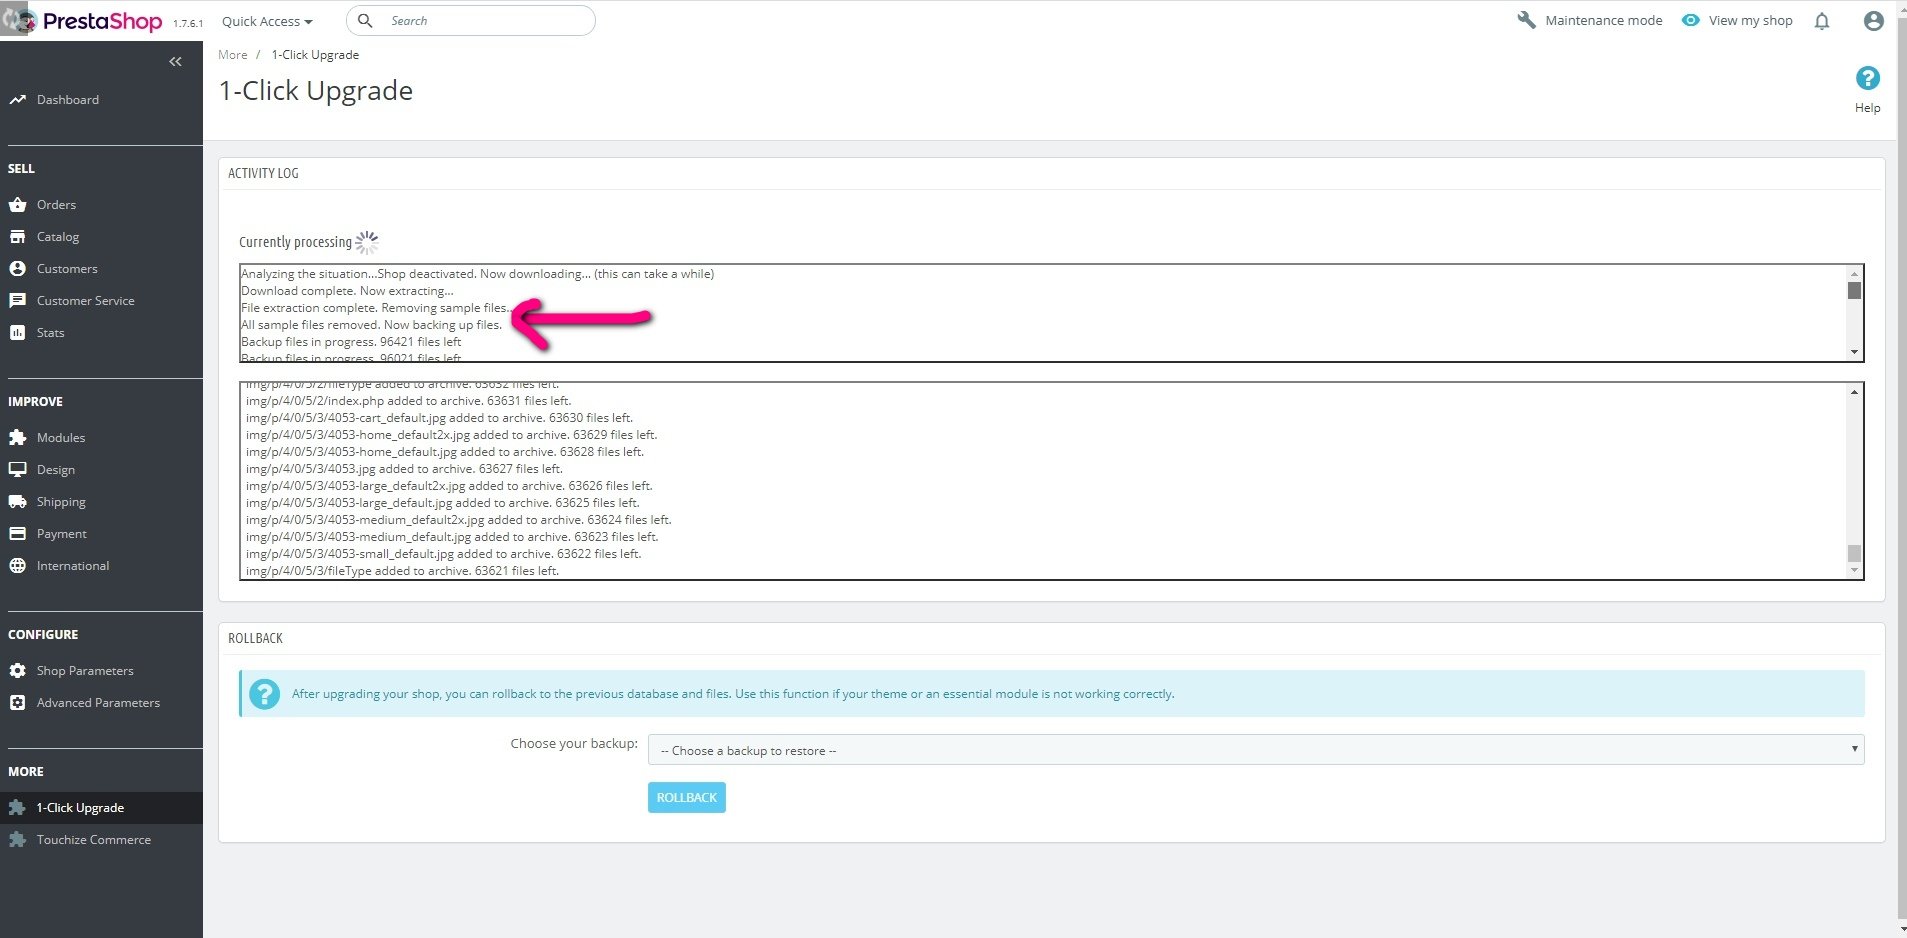This screenshot has width=1907, height=938.
Task: Click the Touchize Commerce puzzle icon
Action: tap(17, 840)
